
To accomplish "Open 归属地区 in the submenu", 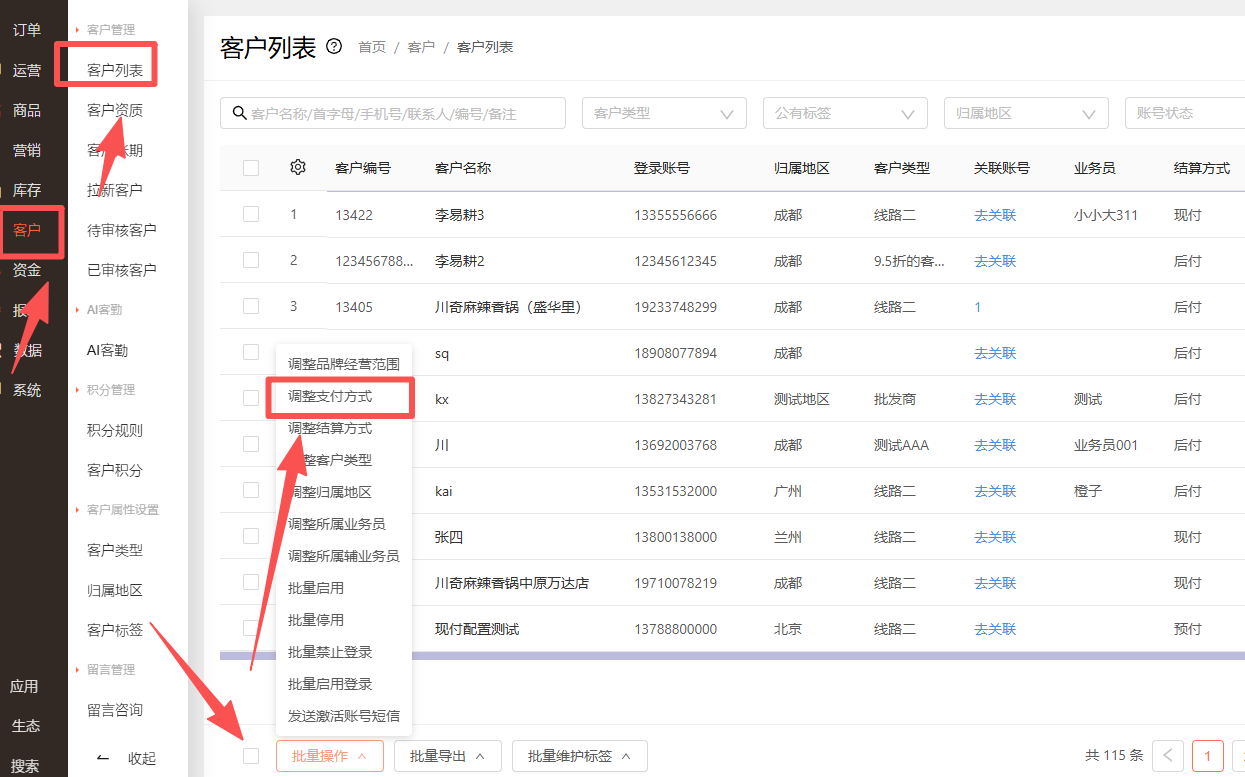I will pos(115,590).
